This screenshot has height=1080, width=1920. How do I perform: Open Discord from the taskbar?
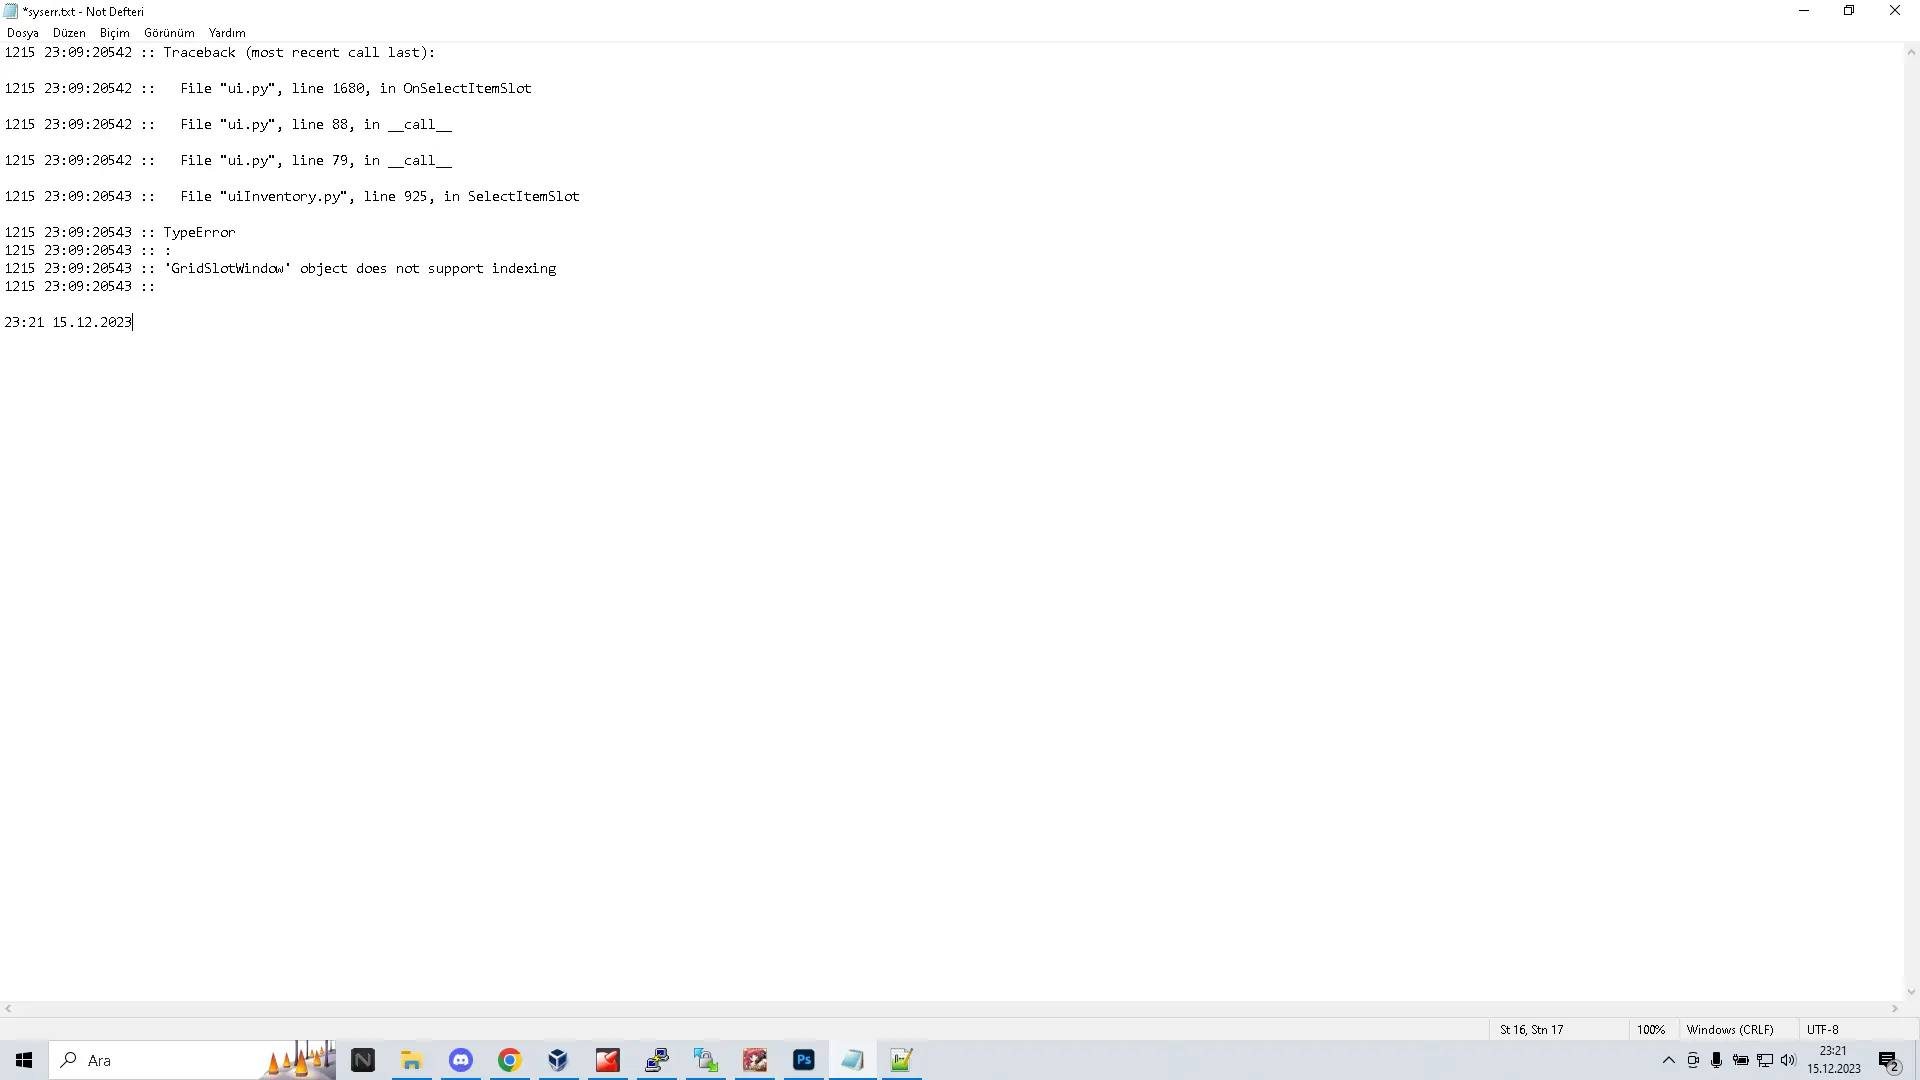coord(461,1060)
